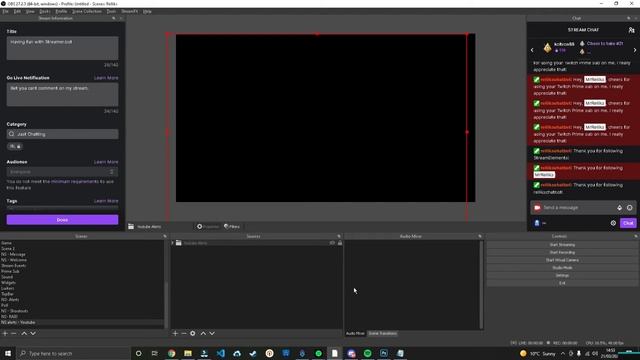Click Start Recording in Controls
Viewport: 640px width, 360px height.
tap(562, 253)
